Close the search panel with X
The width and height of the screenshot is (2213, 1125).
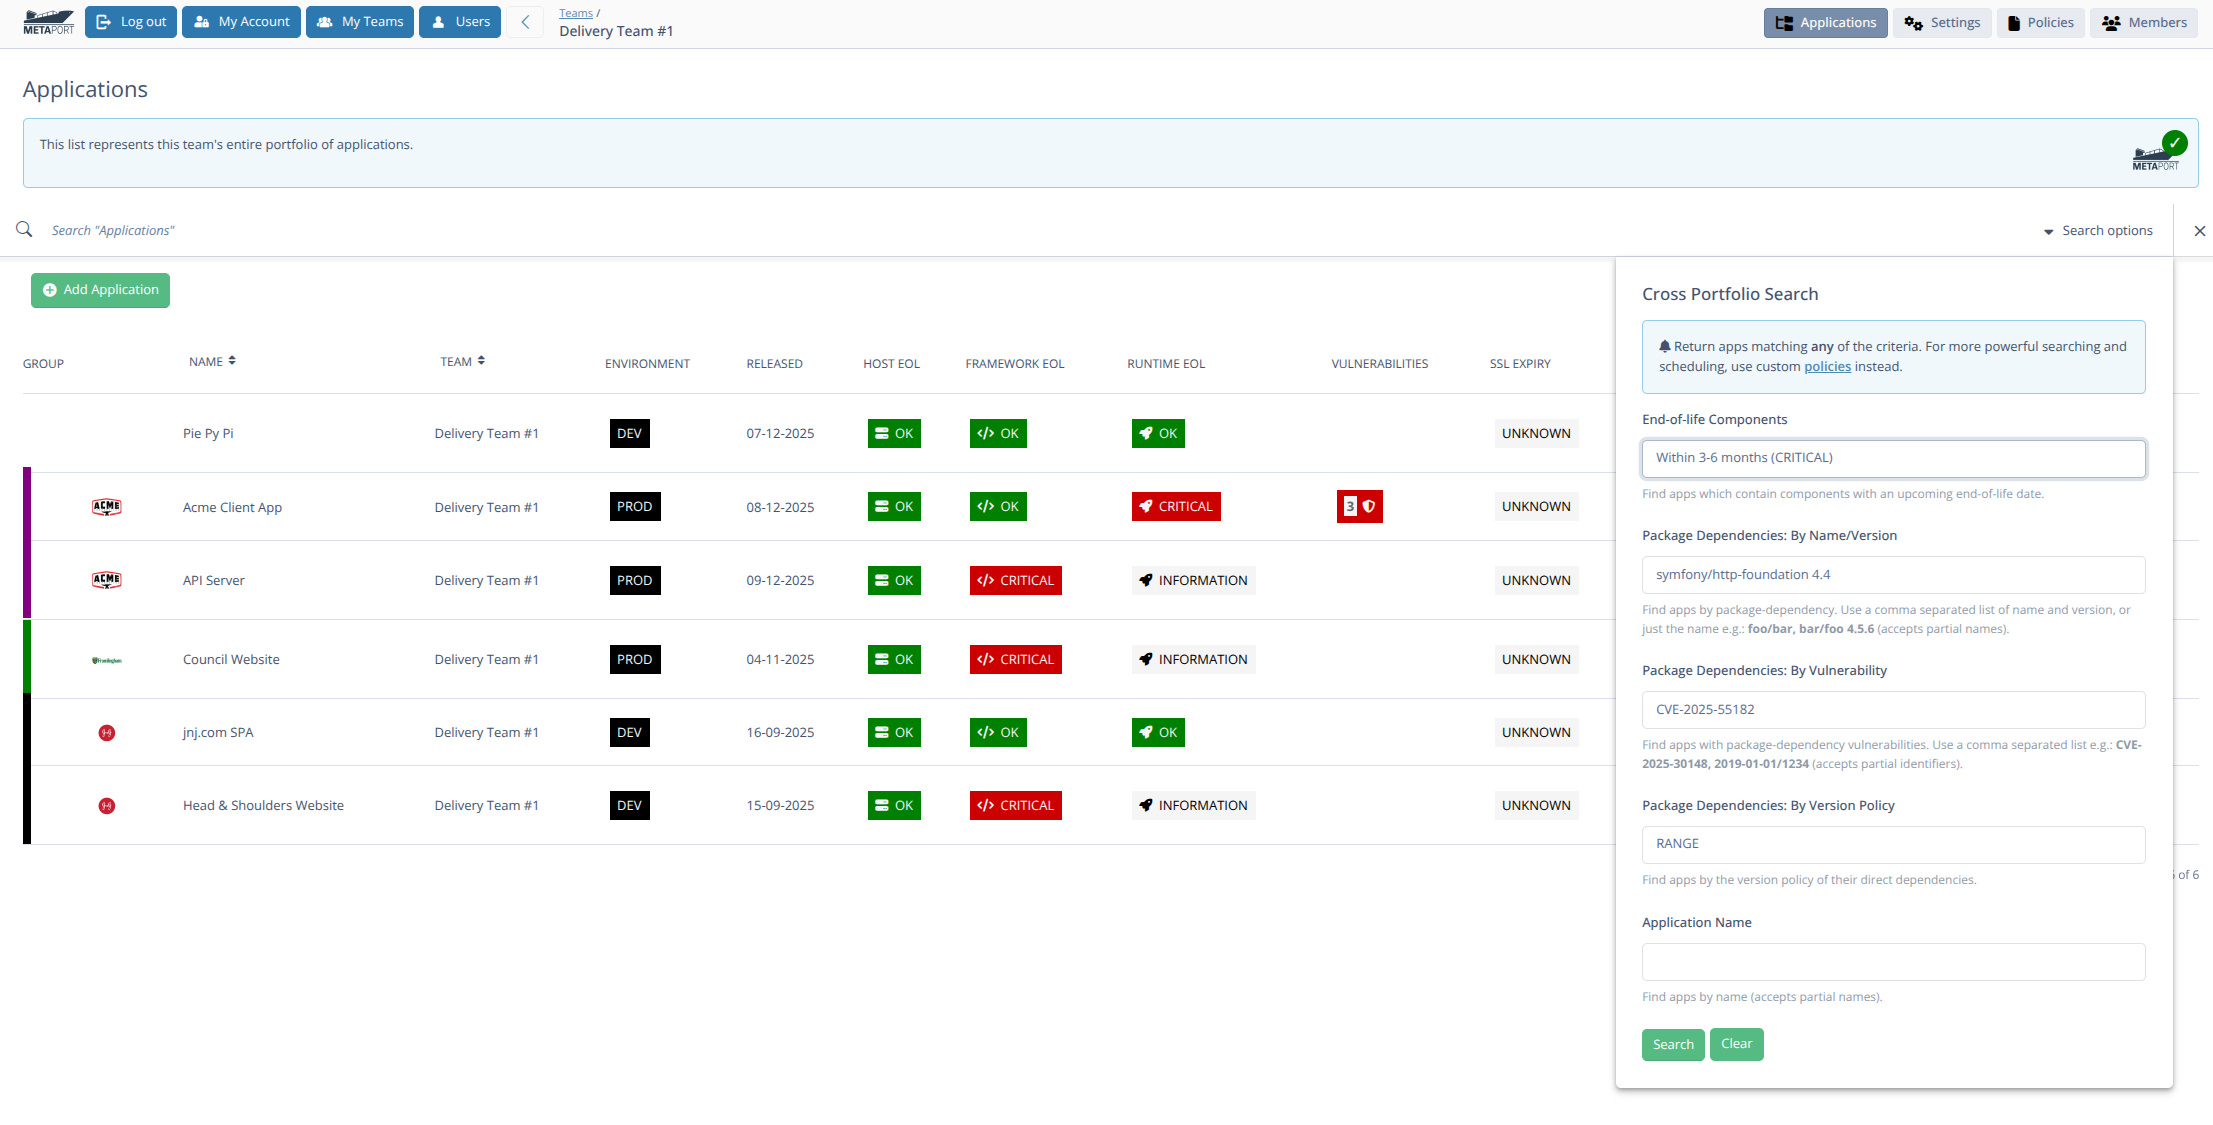click(2199, 231)
